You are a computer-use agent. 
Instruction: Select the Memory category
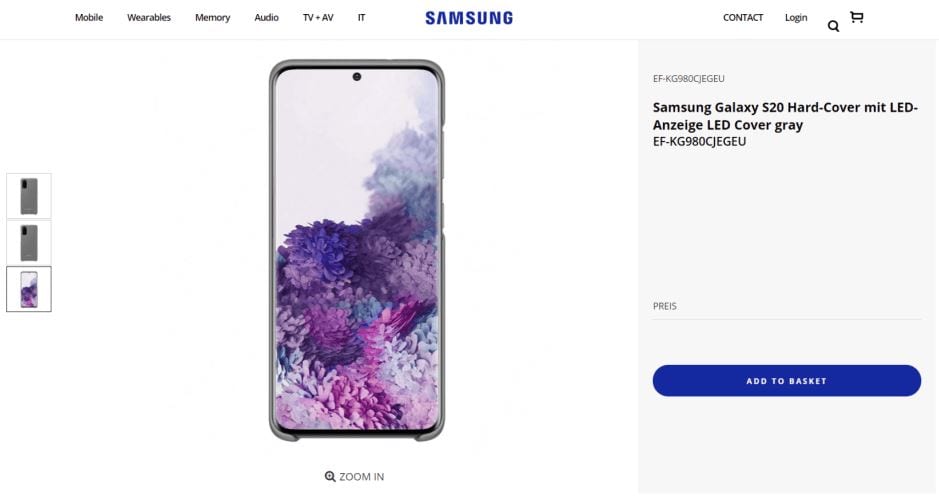(212, 17)
